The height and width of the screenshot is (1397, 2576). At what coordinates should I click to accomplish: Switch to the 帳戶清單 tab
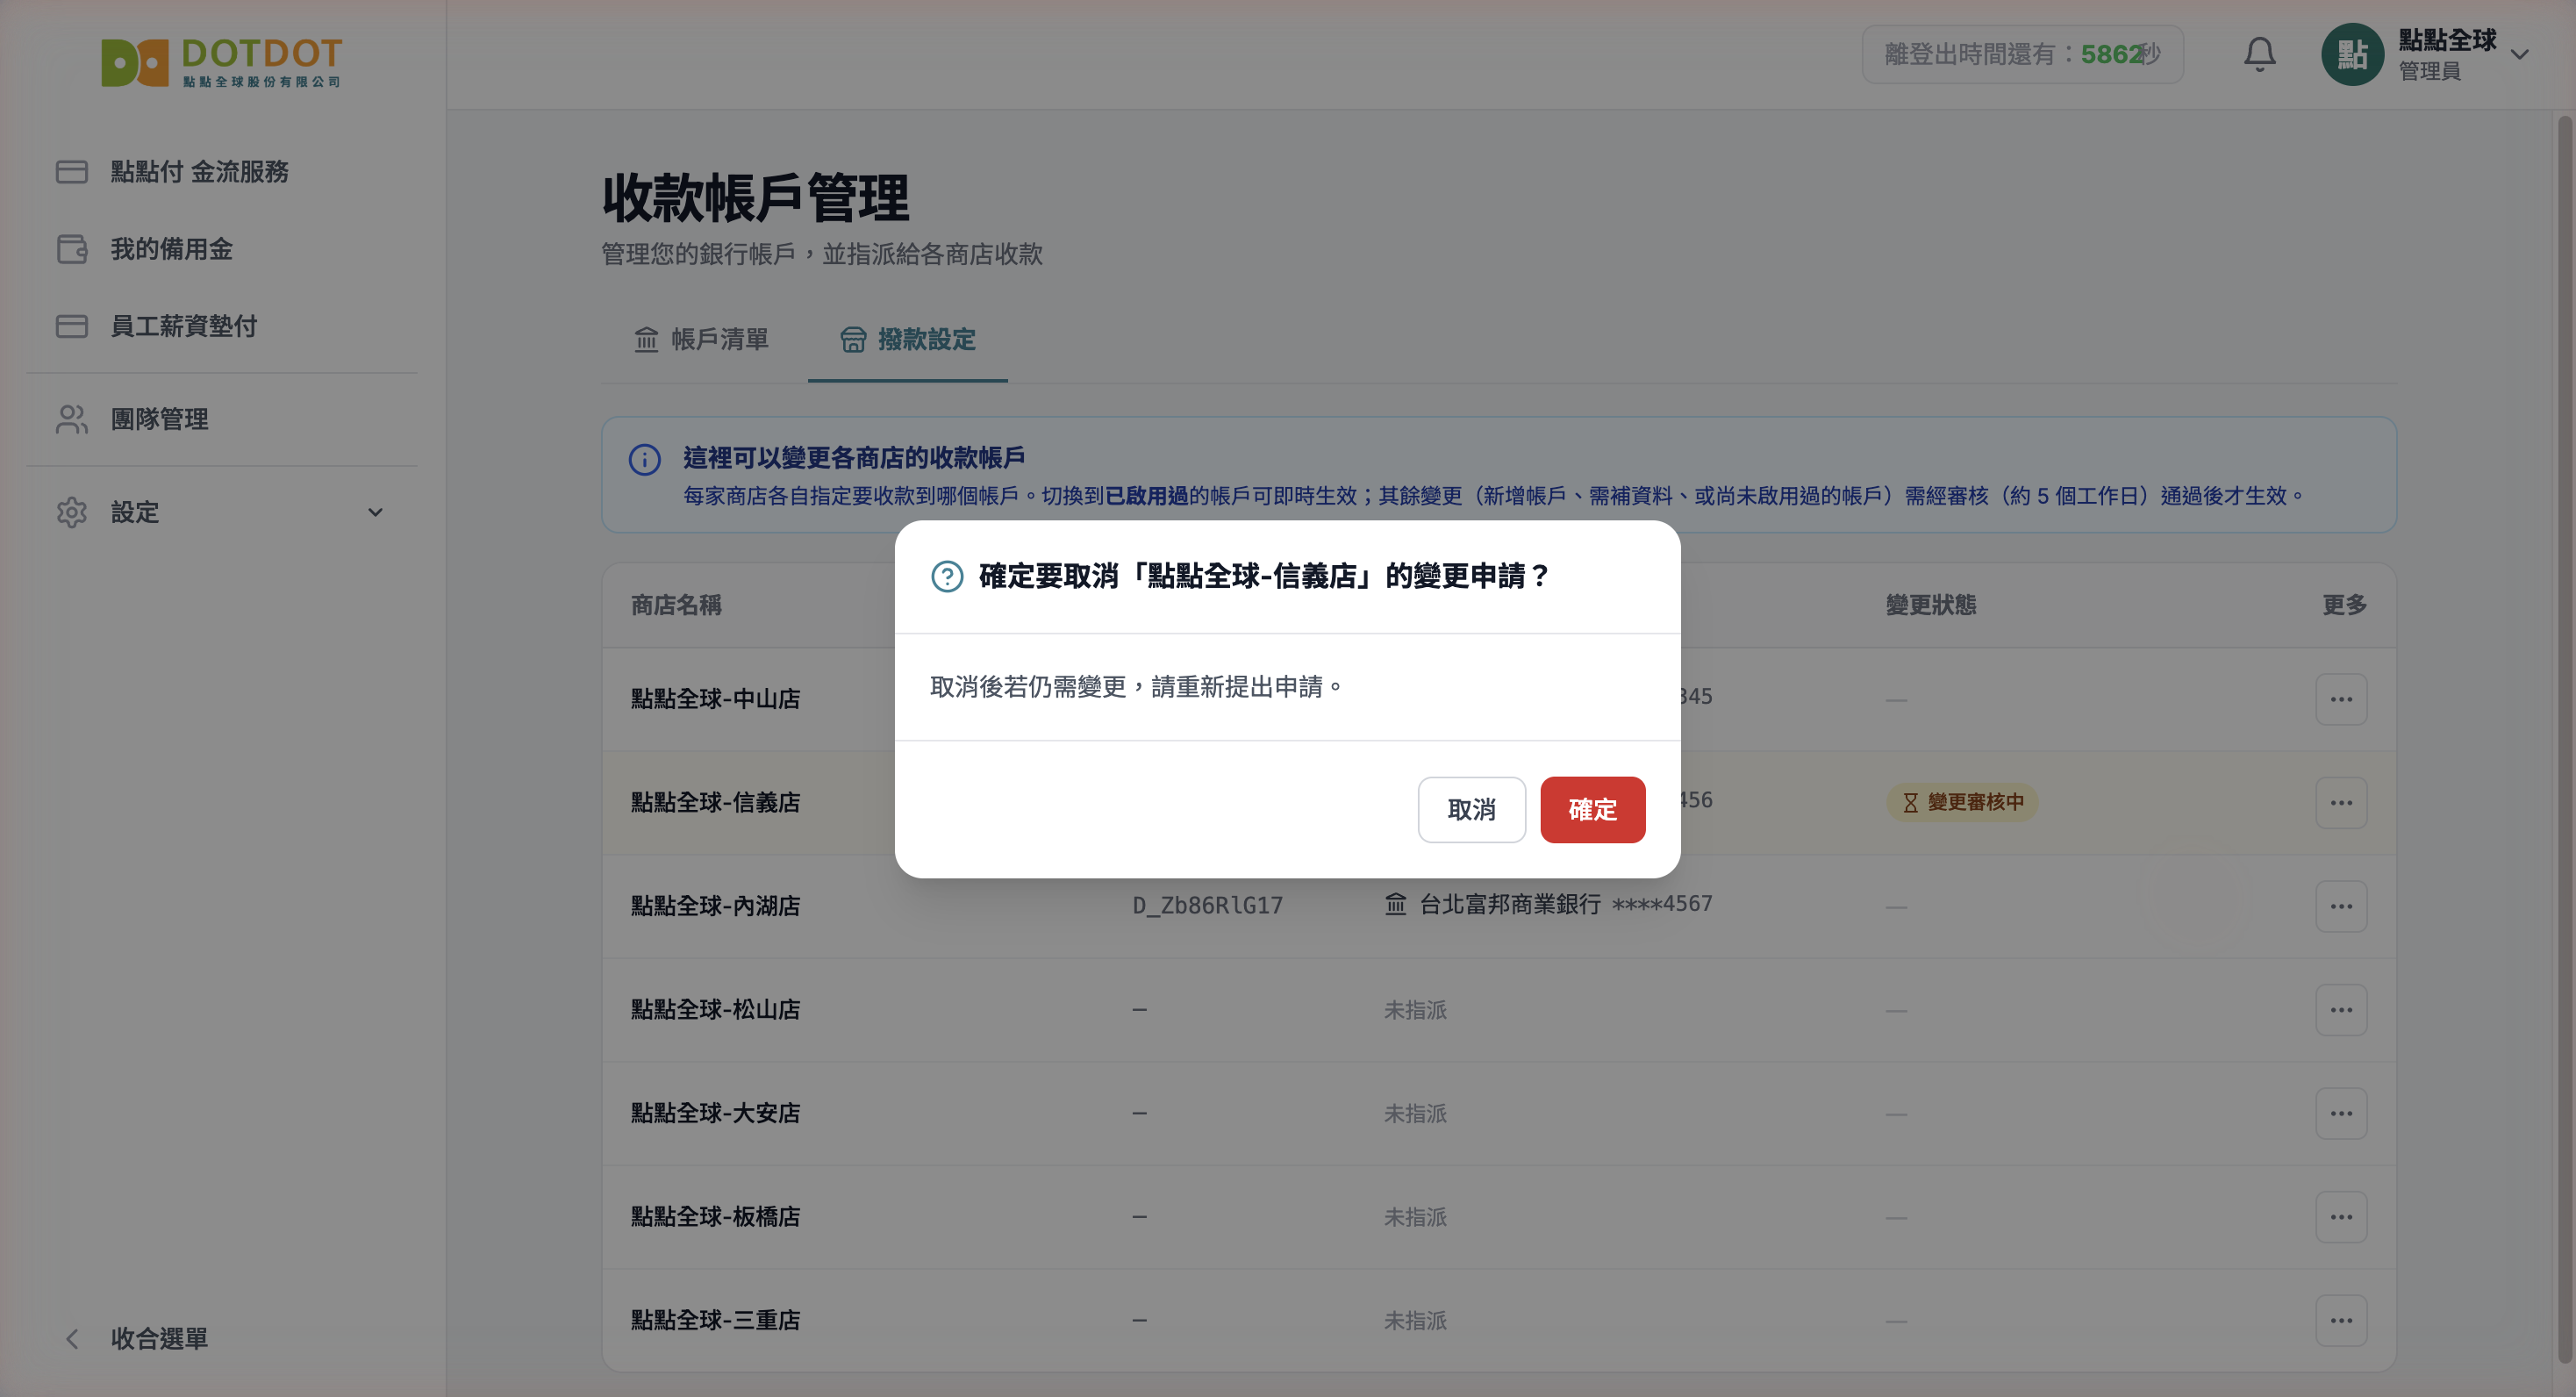(x=703, y=340)
